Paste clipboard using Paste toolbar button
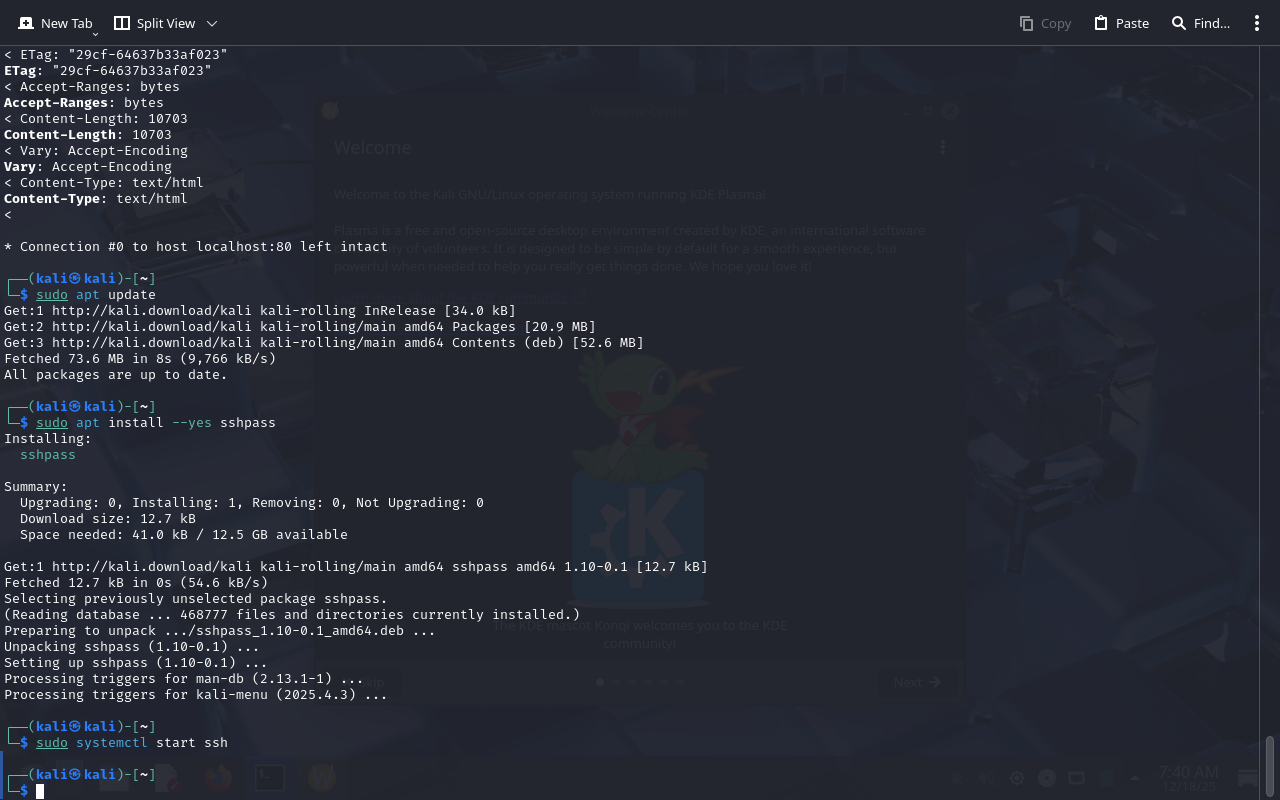Viewport: 1280px width, 800px height. tap(1121, 23)
